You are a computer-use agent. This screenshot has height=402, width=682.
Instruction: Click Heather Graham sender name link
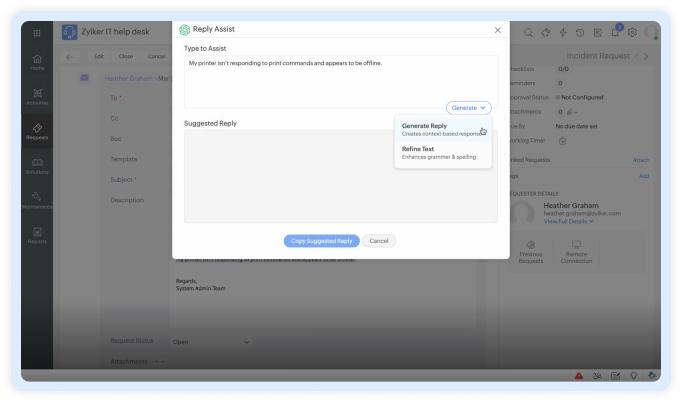pos(129,79)
